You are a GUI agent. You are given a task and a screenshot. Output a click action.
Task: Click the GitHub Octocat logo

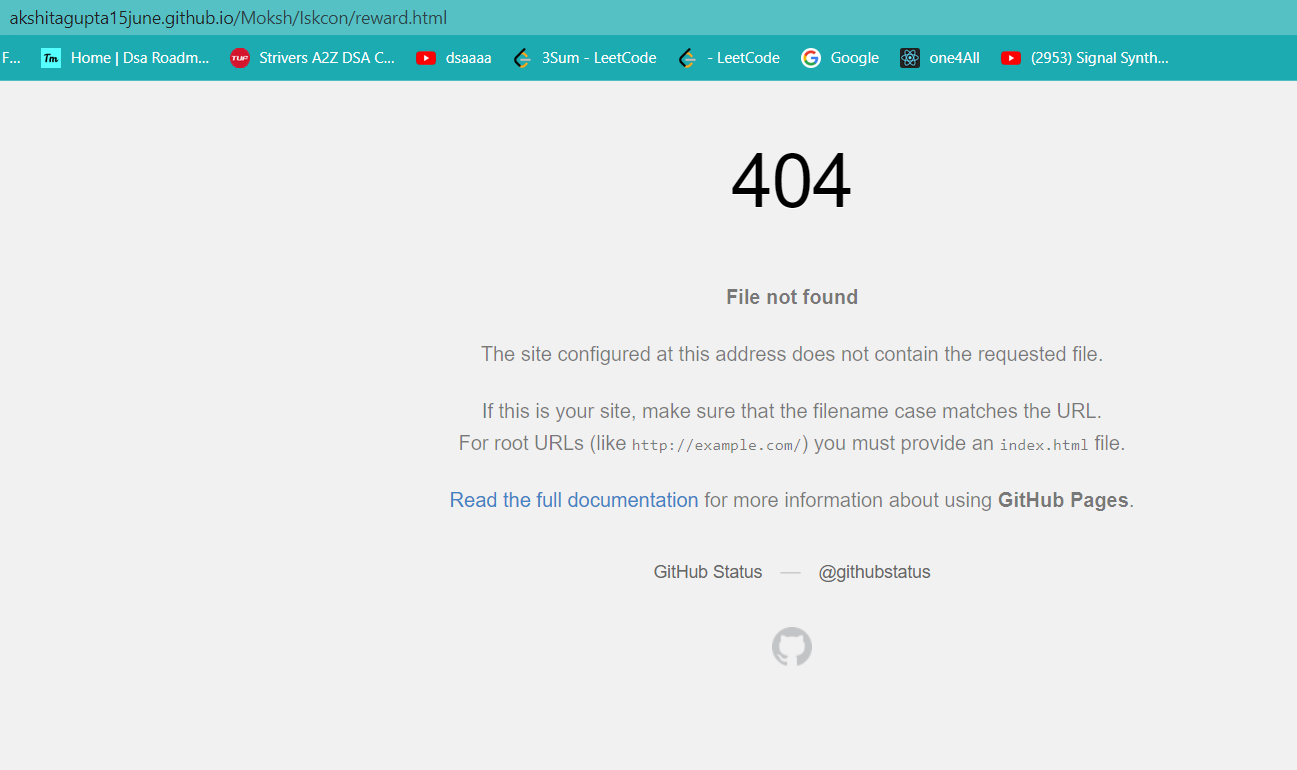tap(791, 647)
